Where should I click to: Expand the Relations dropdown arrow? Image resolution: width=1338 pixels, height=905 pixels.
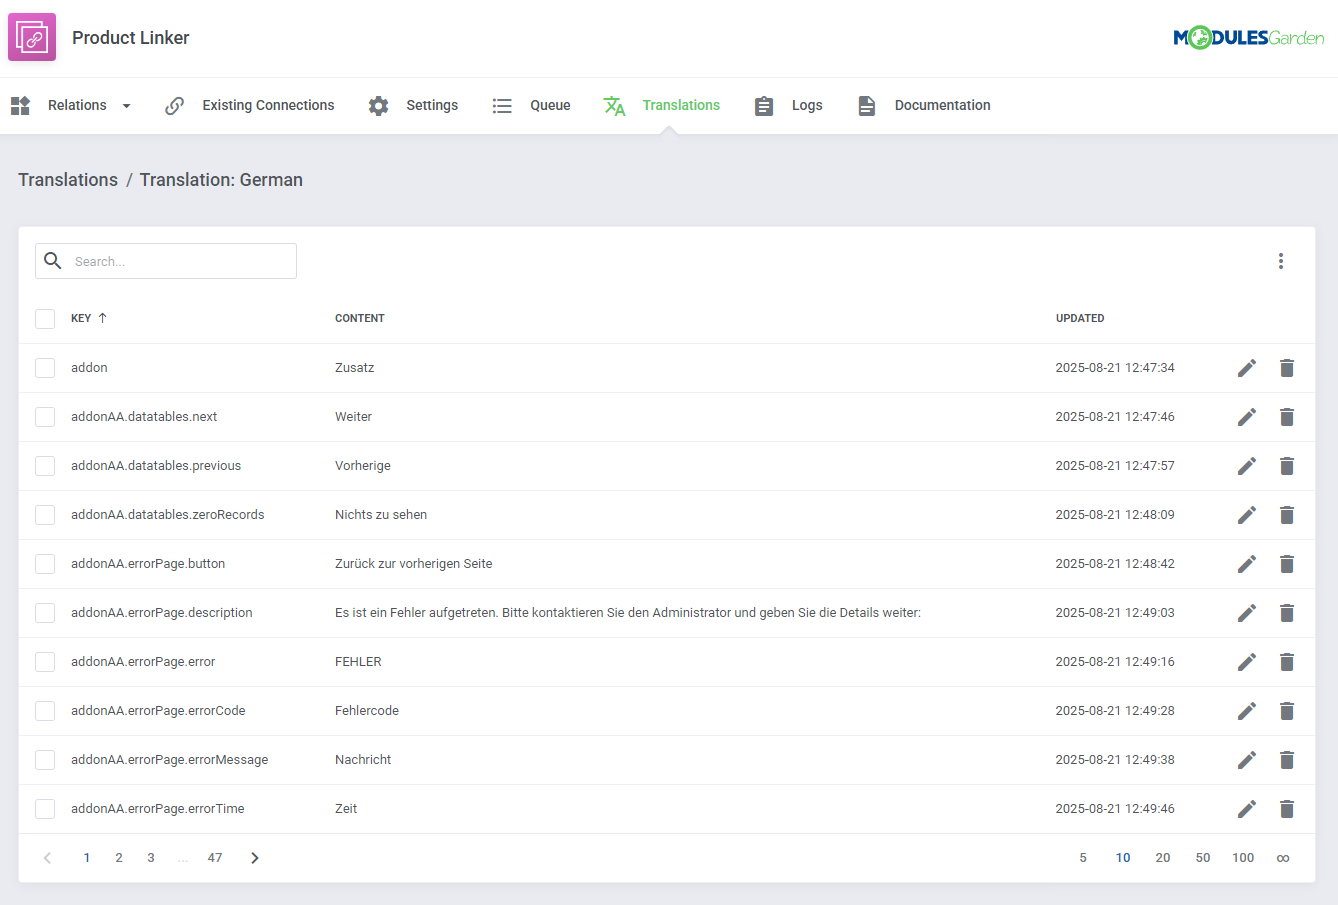(x=126, y=105)
